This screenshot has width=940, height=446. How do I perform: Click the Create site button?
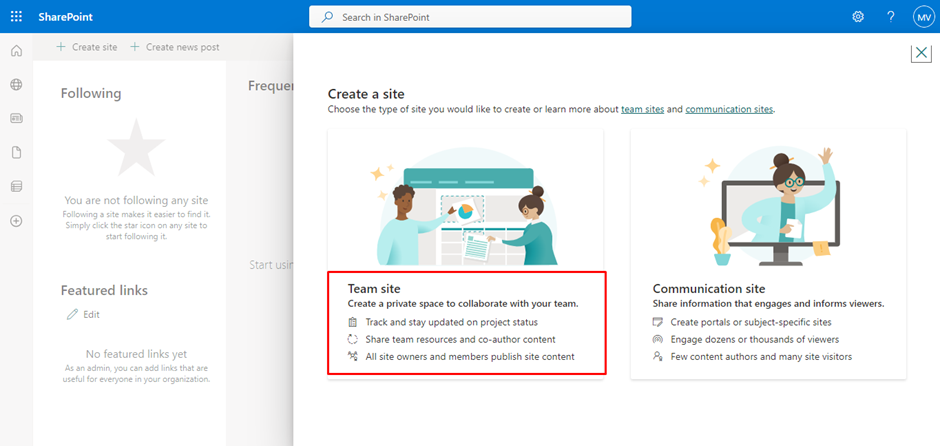[x=87, y=47]
